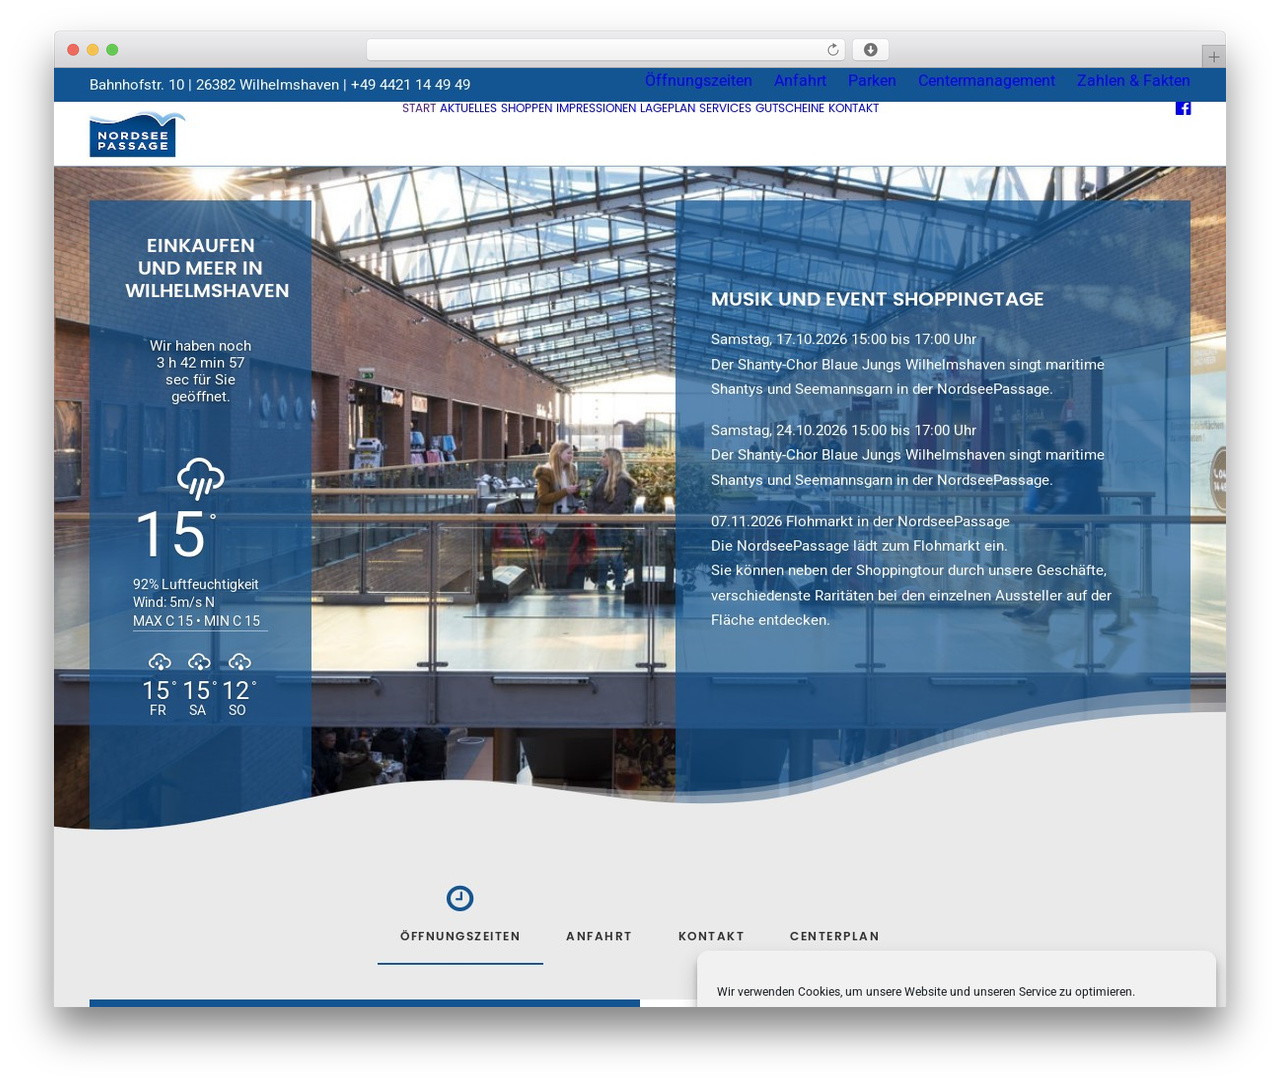1280x1084 pixels.
Task: Click the large rain cloud weather icon
Action: pos(200,479)
